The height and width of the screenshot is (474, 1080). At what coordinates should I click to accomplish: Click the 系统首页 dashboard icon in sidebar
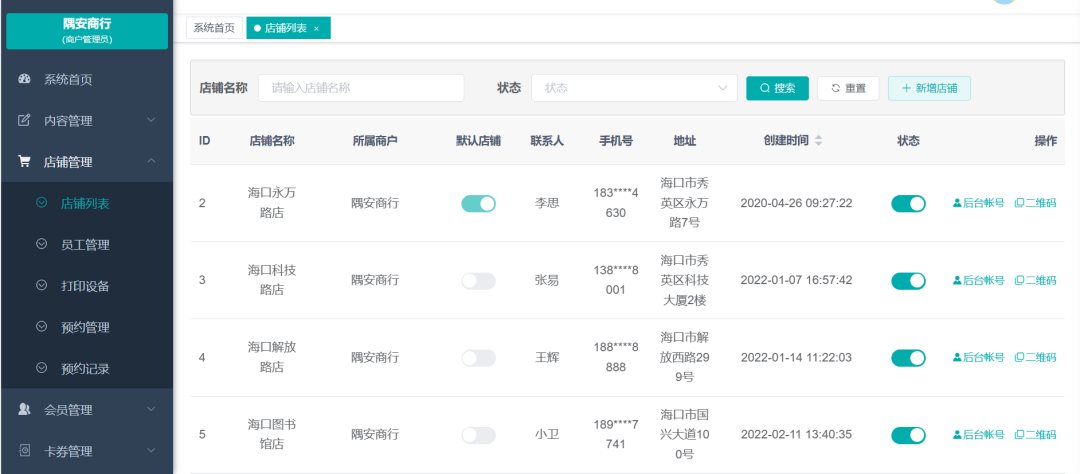[25, 79]
